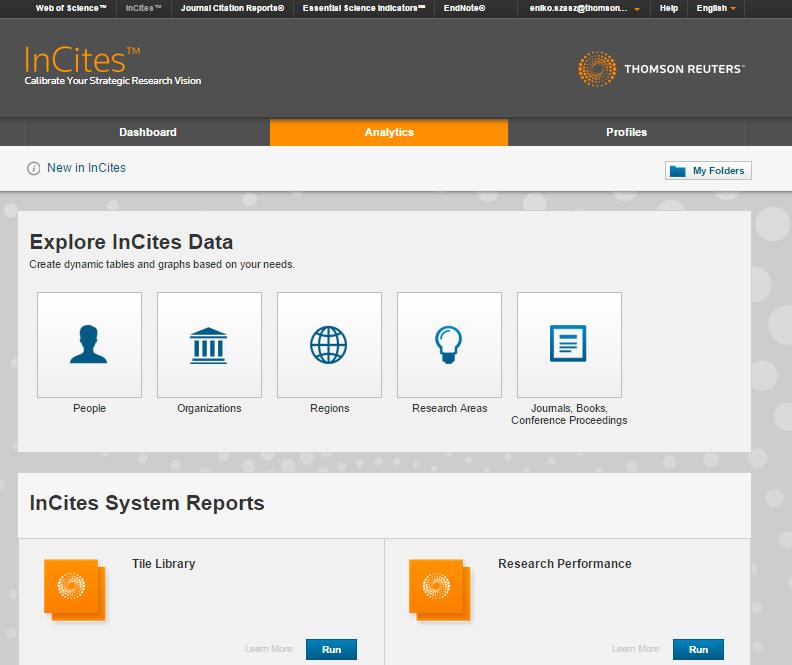This screenshot has width=792, height=665.
Task: Click the Tile Library orange report icon
Action: pos(75,589)
